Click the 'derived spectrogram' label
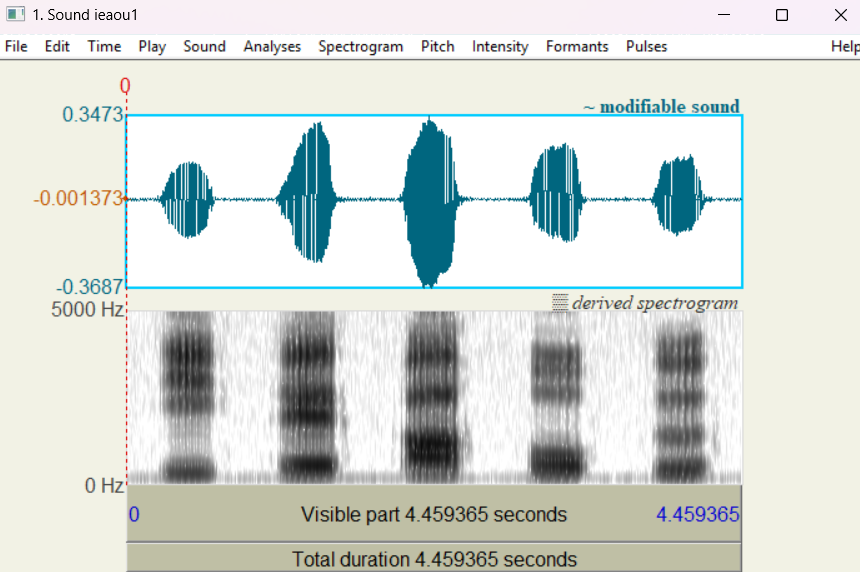 click(x=655, y=303)
